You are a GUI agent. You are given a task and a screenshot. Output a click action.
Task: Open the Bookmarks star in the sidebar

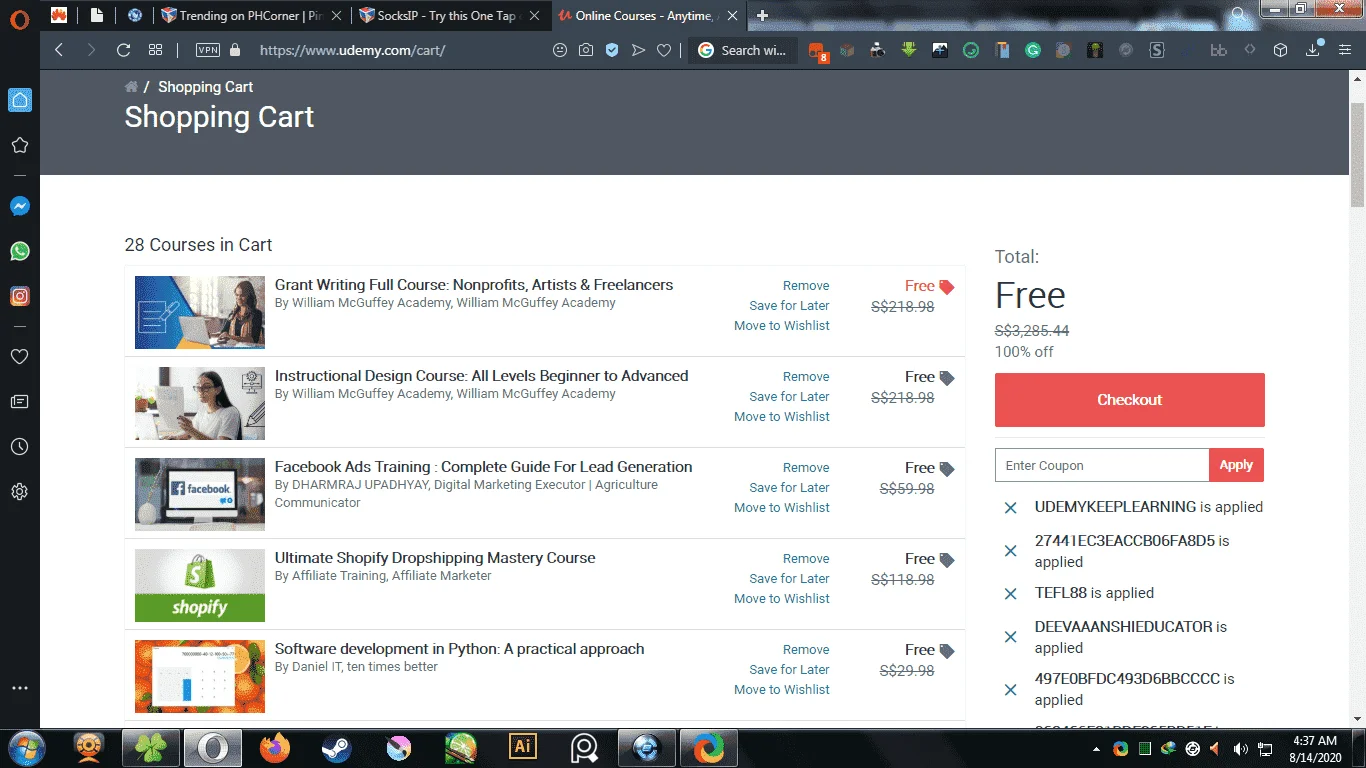coord(20,145)
